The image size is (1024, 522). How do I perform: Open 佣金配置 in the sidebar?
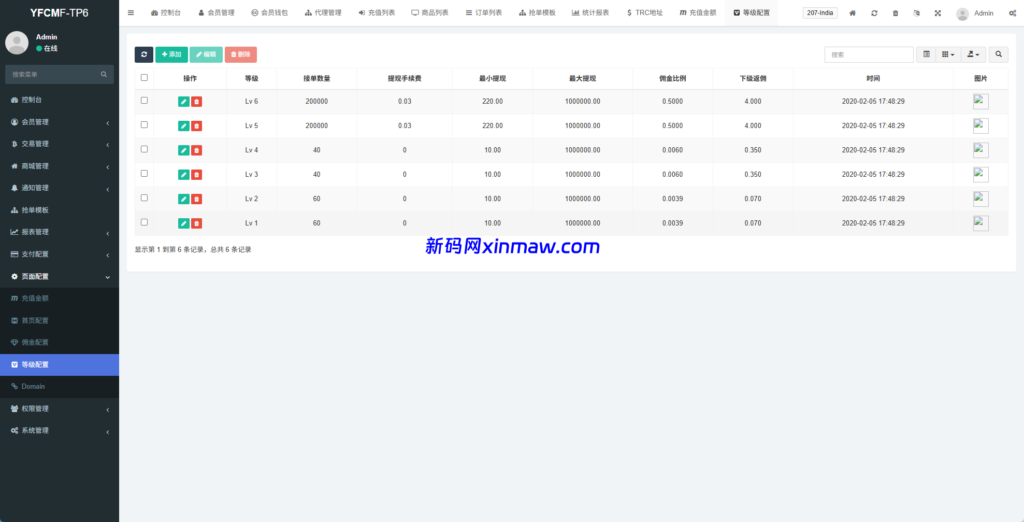click(59, 342)
